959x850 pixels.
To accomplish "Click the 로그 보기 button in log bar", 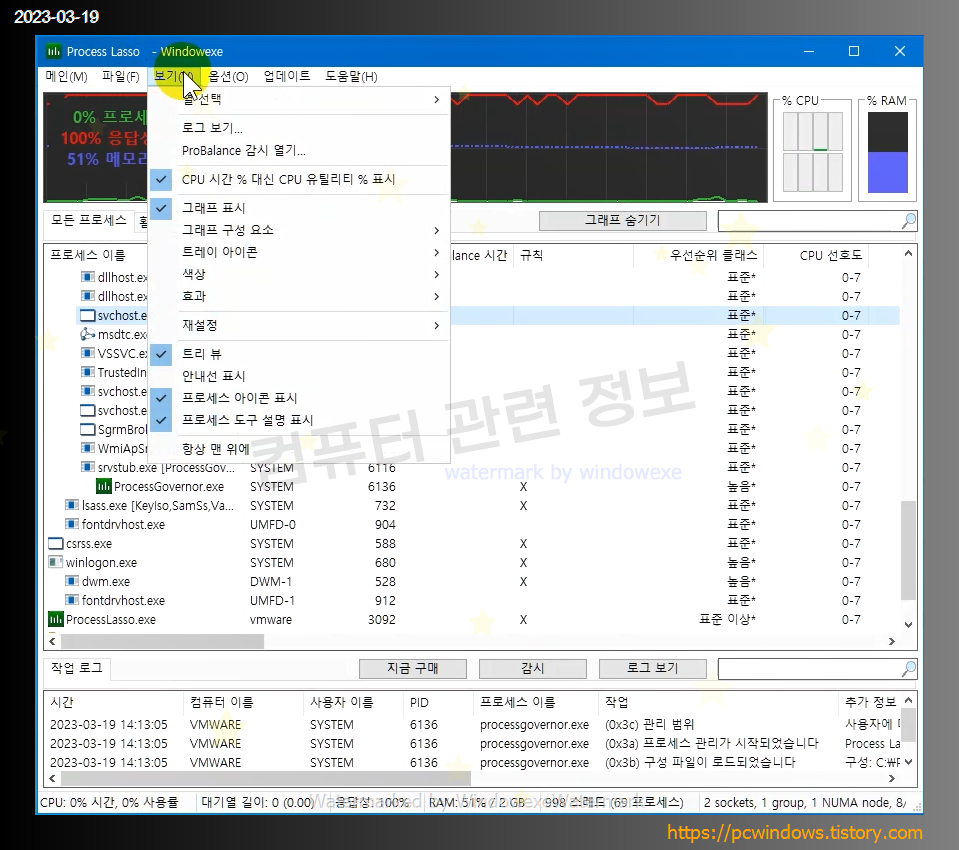I will [x=653, y=668].
